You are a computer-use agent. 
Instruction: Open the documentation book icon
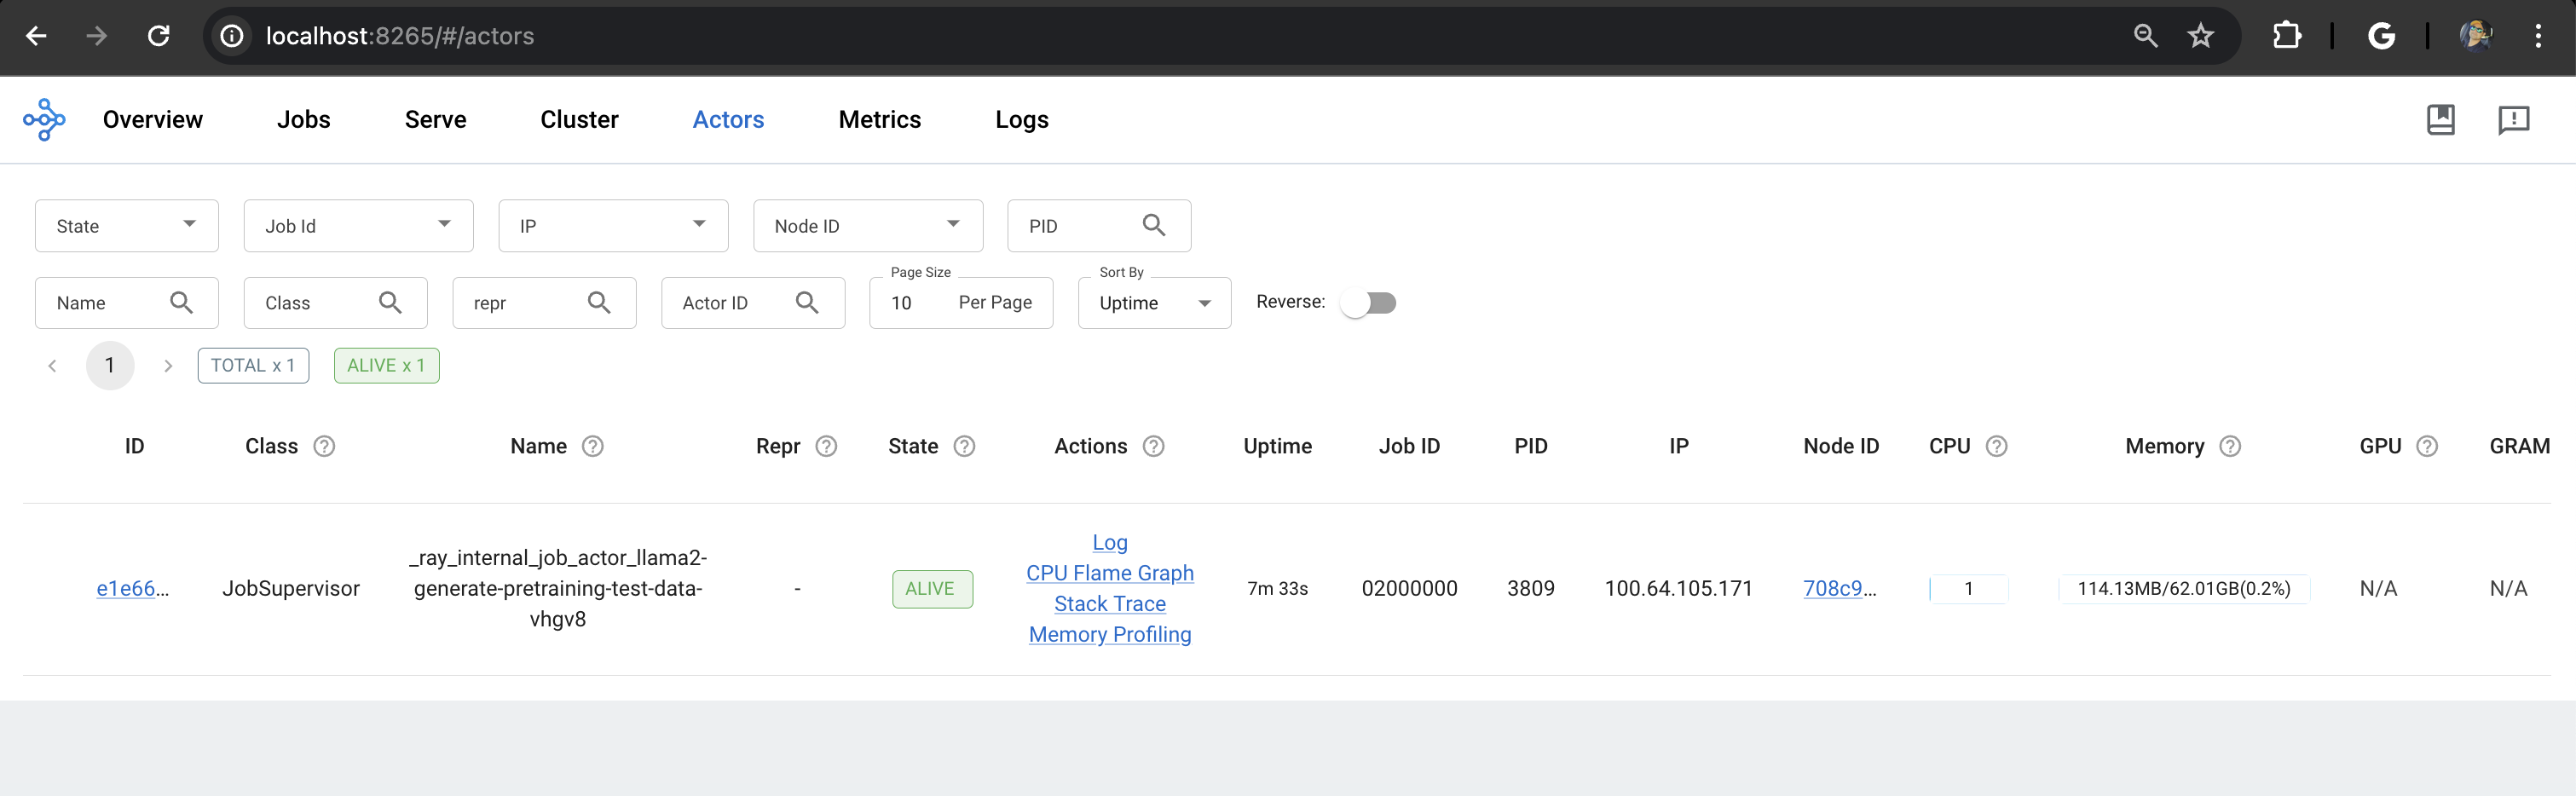click(2441, 119)
